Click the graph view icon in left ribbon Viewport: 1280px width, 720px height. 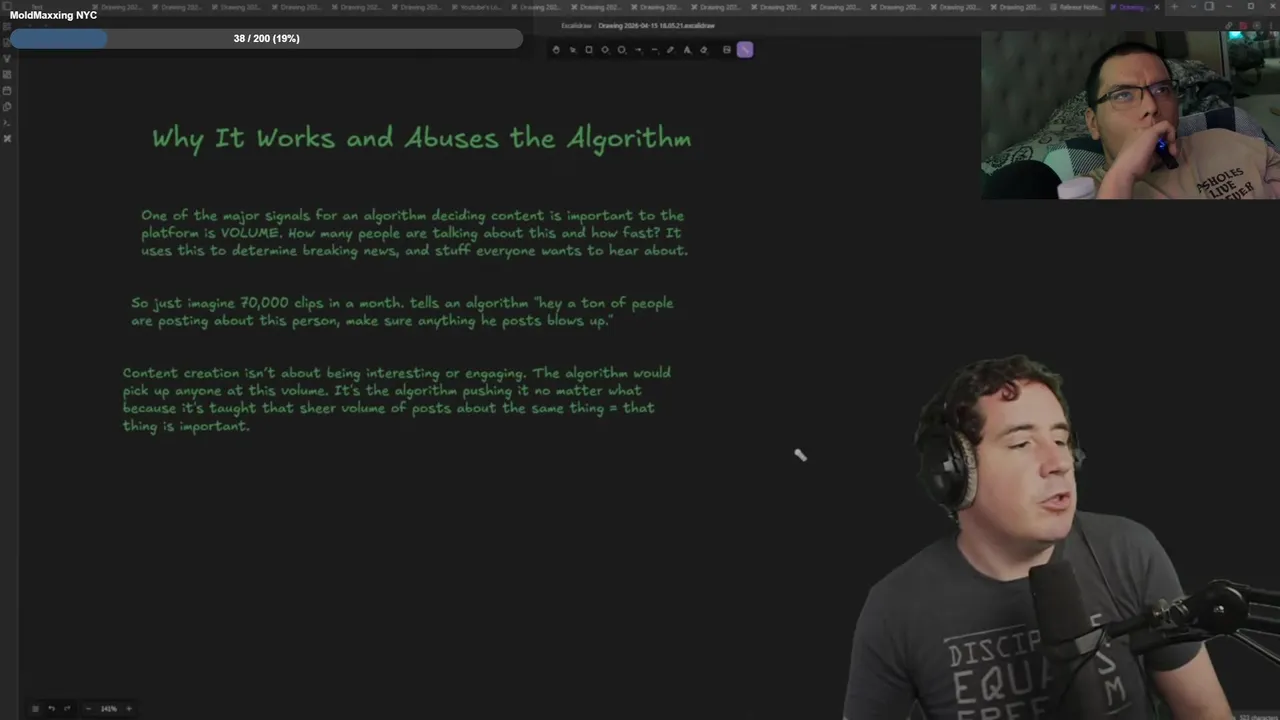(x=7, y=58)
